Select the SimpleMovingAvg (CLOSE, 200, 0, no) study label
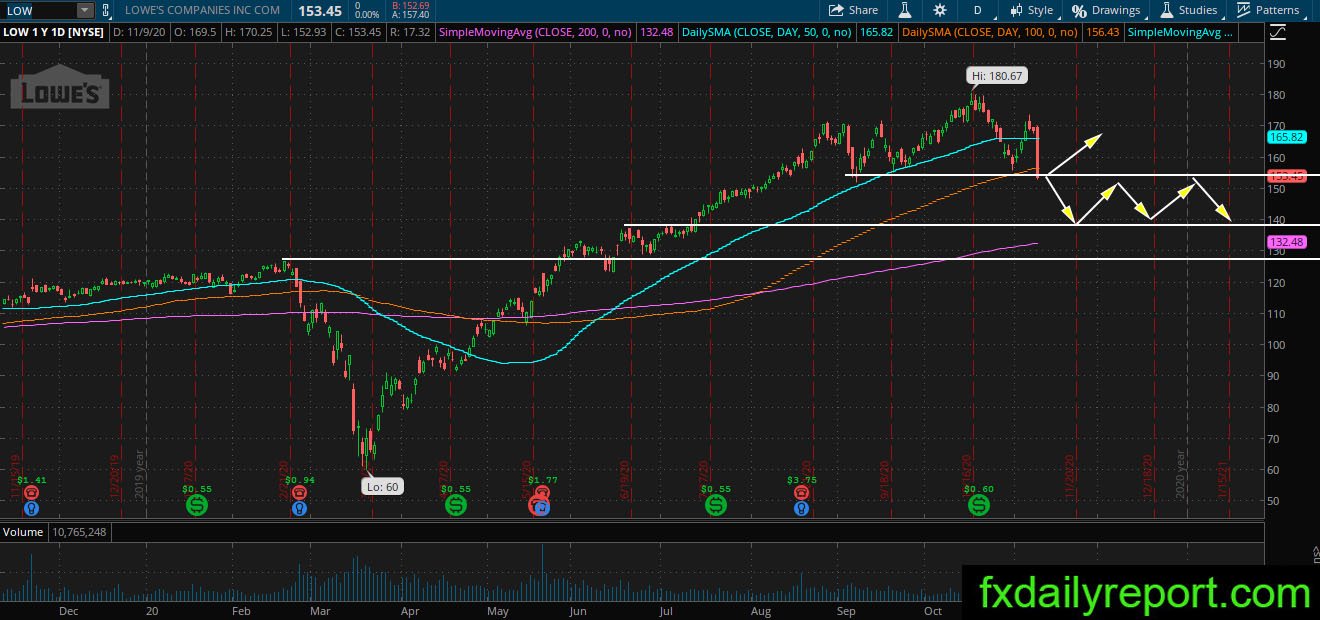This screenshot has width=1320, height=620. click(535, 33)
